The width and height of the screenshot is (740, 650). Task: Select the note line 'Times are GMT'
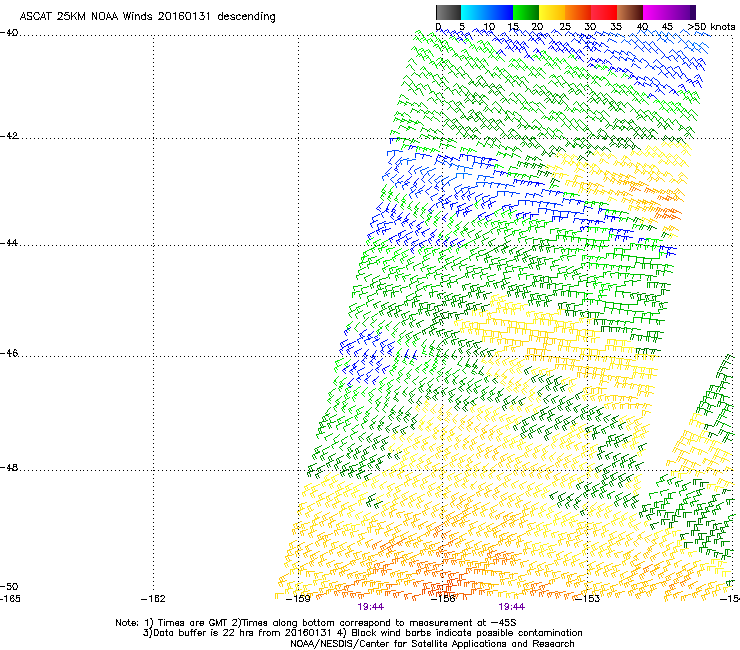(x=193, y=623)
